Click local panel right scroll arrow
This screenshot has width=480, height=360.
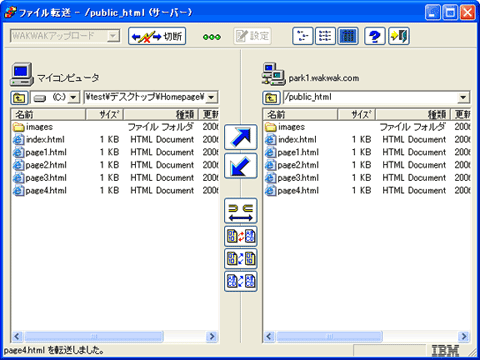(x=212, y=336)
